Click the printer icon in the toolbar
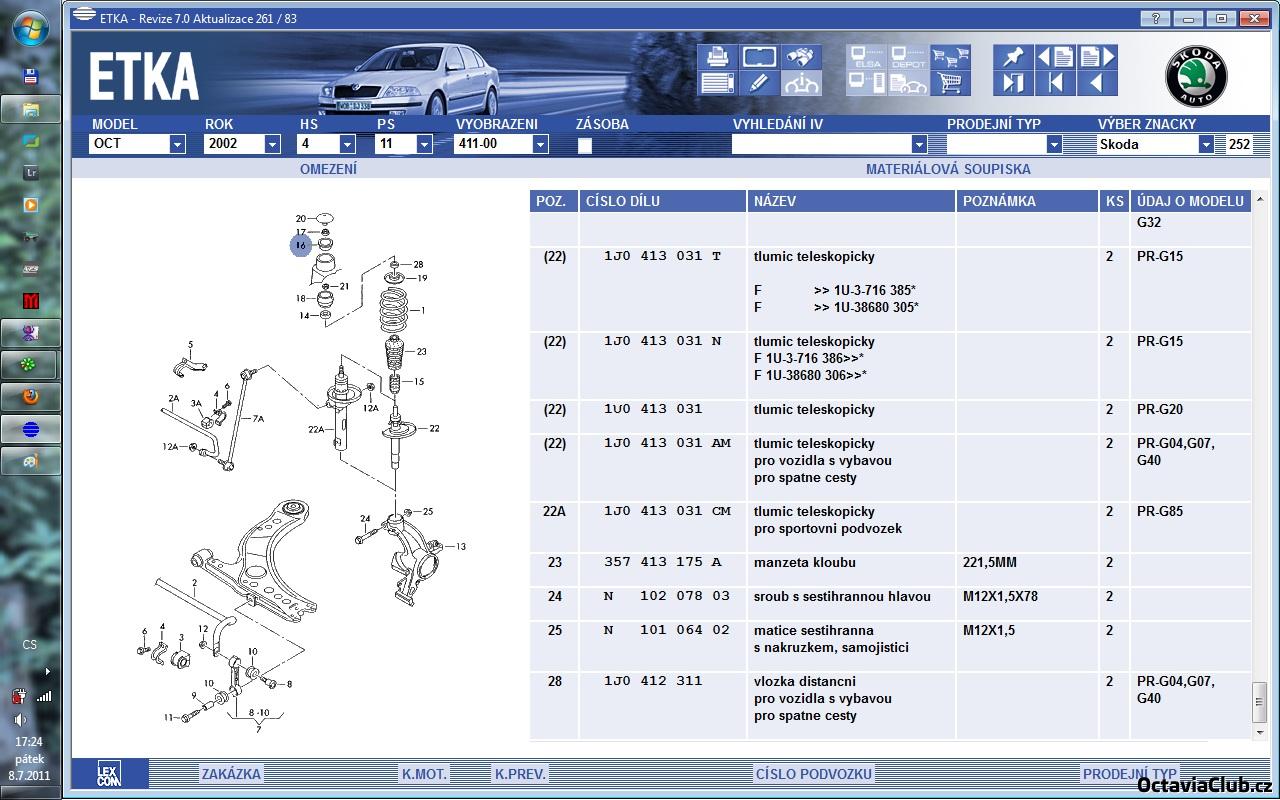1280x800 pixels. (x=716, y=57)
